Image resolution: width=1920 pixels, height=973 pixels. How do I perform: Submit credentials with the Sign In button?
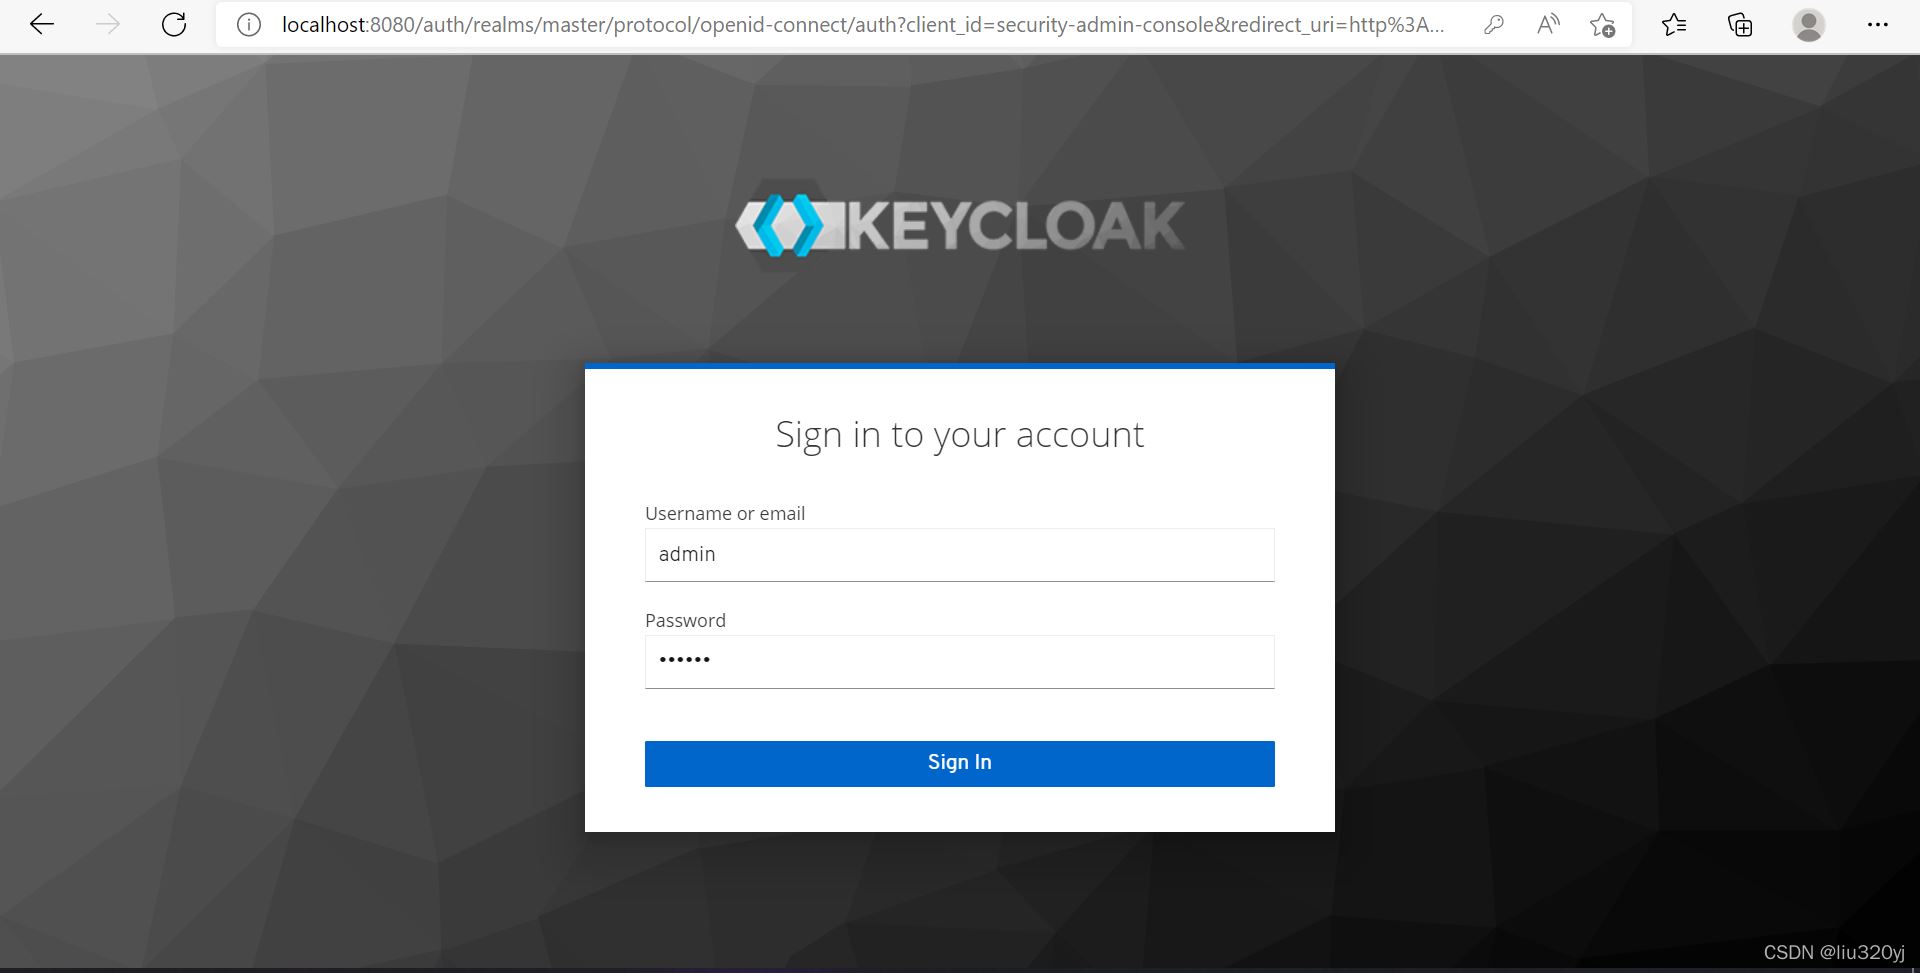coord(960,764)
